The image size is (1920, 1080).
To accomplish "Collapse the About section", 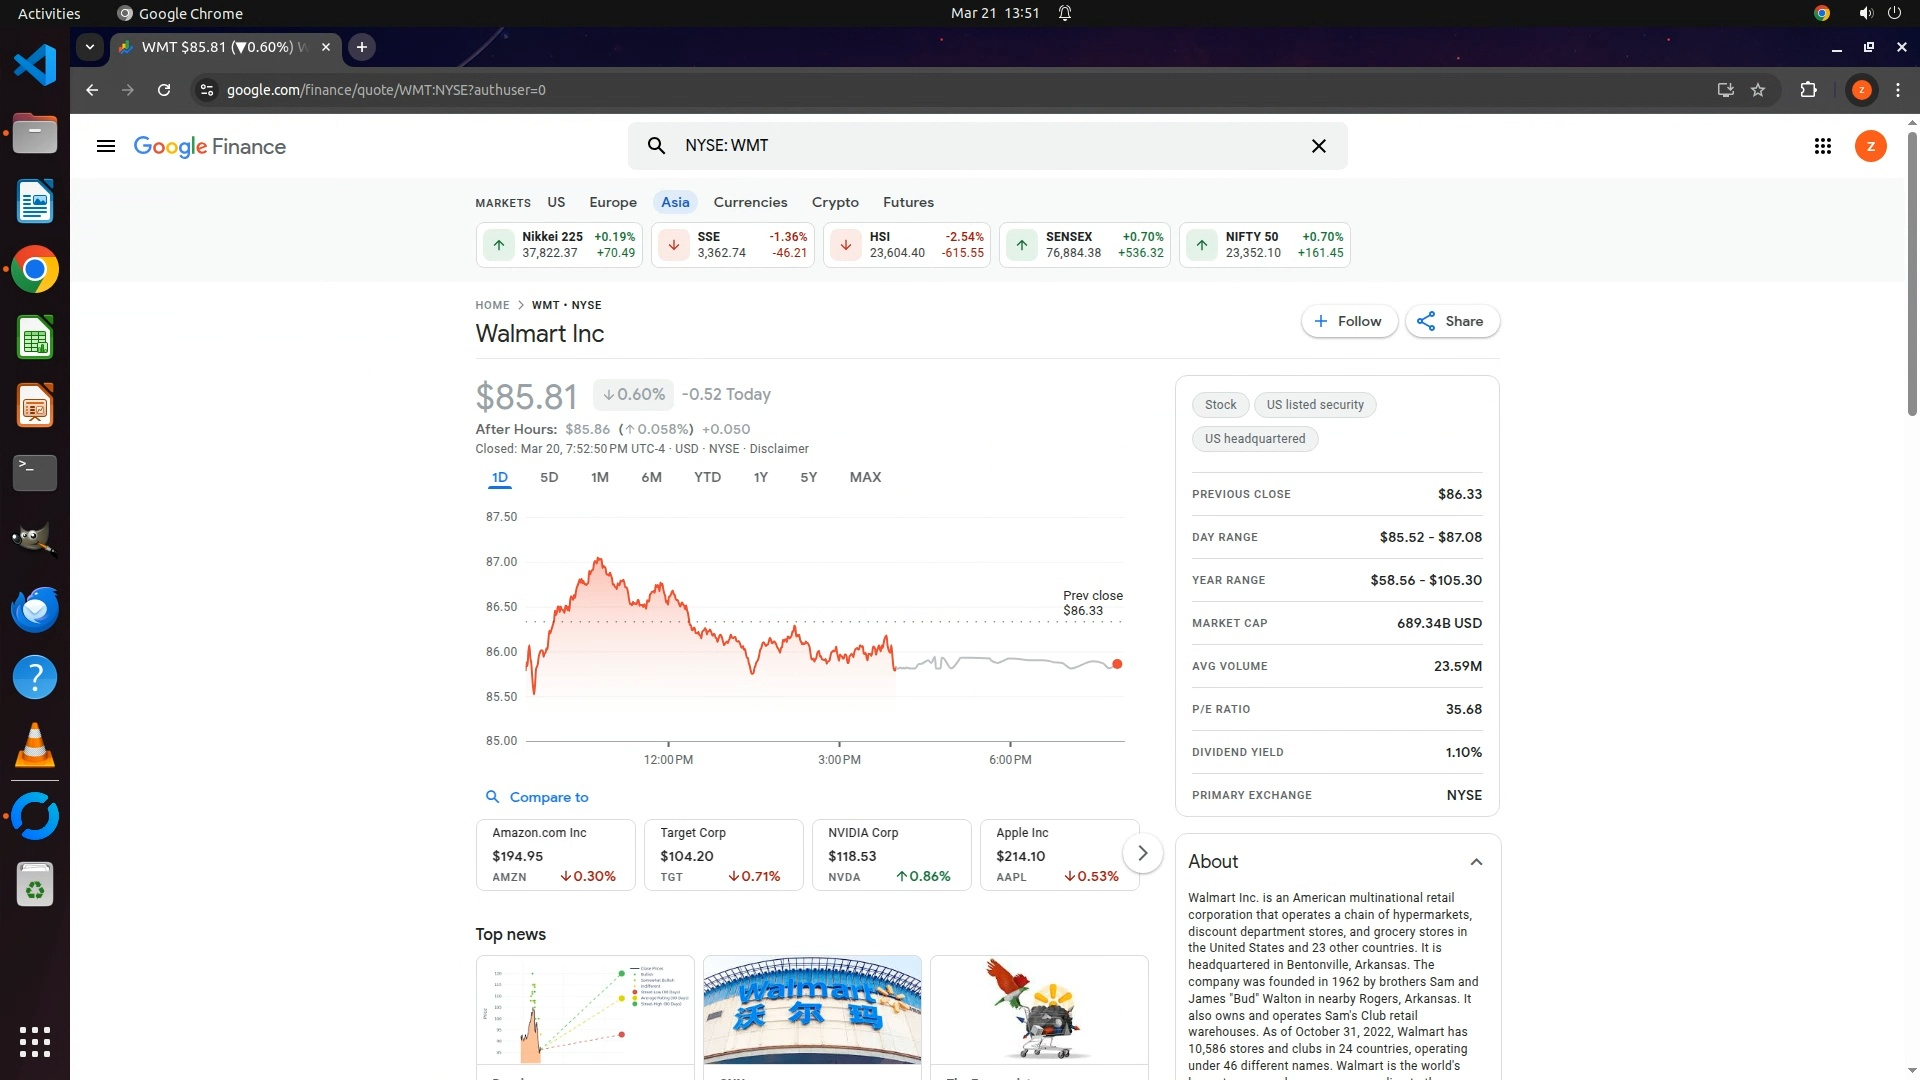I will click(1476, 862).
